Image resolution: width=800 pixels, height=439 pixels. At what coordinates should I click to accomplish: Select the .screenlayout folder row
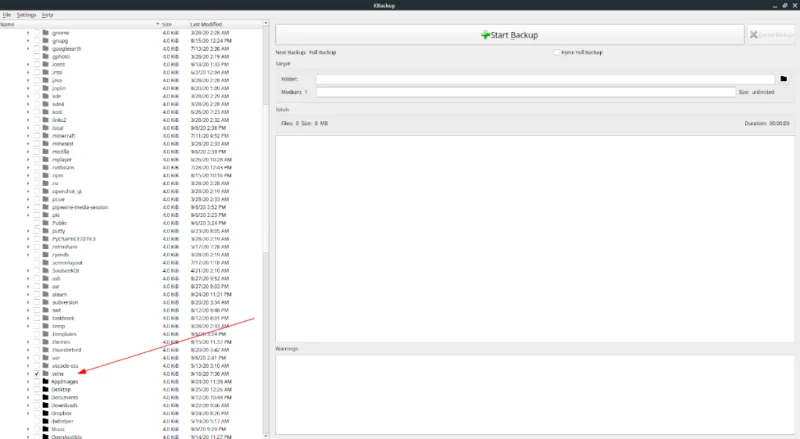click(x=131, y=263)
